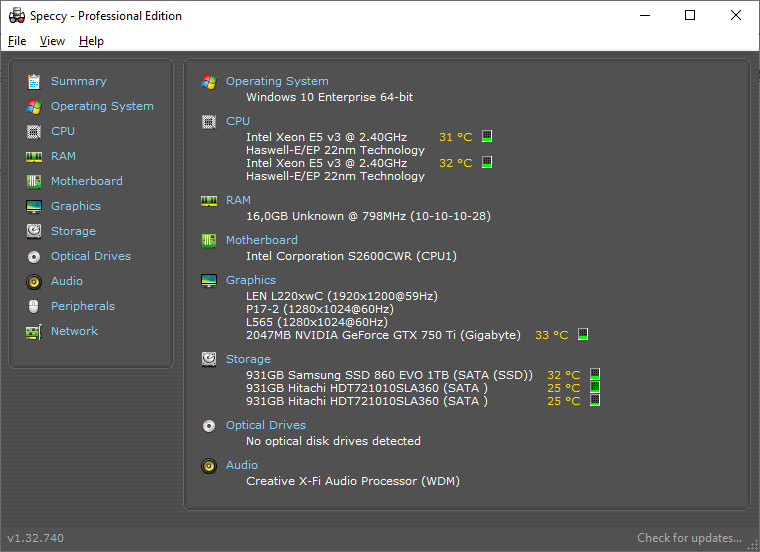Click the NVIDIA GeForce GTX 750 Ti entry

(x=383, y=335)
